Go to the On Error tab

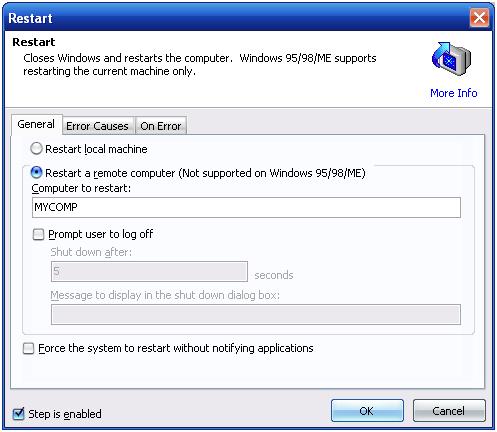pyautogui.click(x=161, y=126)
